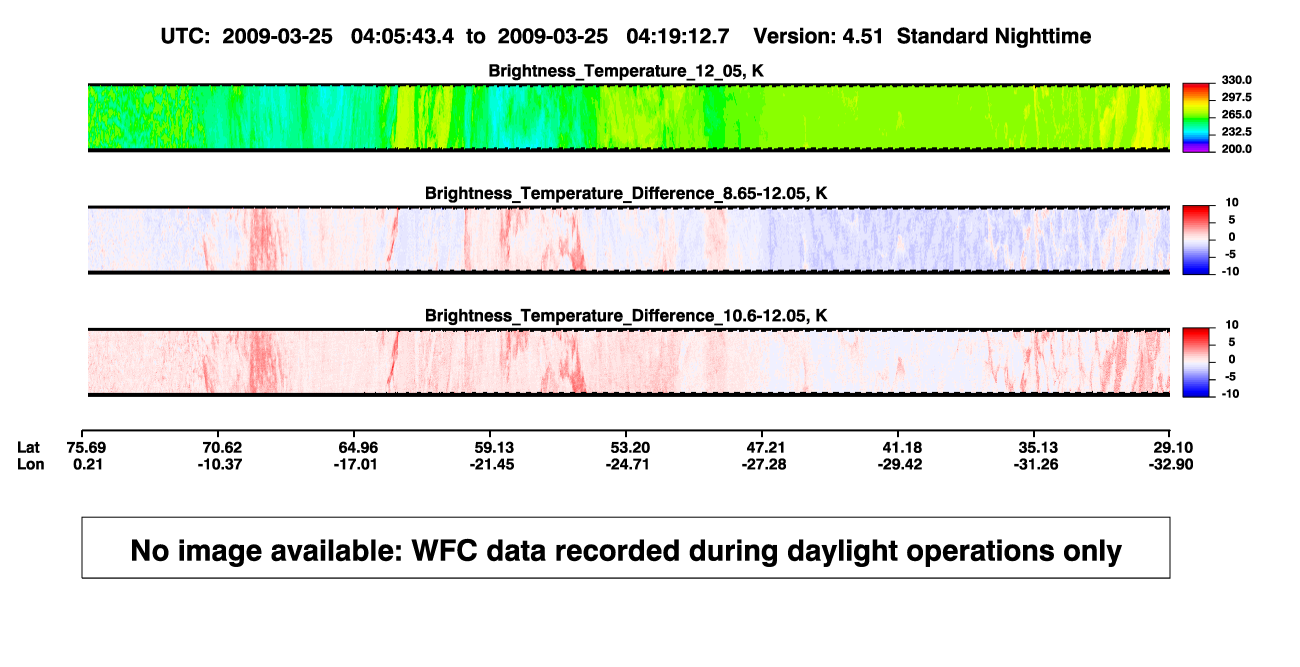Click the longitude value -31.26
Viewport: 1300px width, 667px height.
(1034, 464)
